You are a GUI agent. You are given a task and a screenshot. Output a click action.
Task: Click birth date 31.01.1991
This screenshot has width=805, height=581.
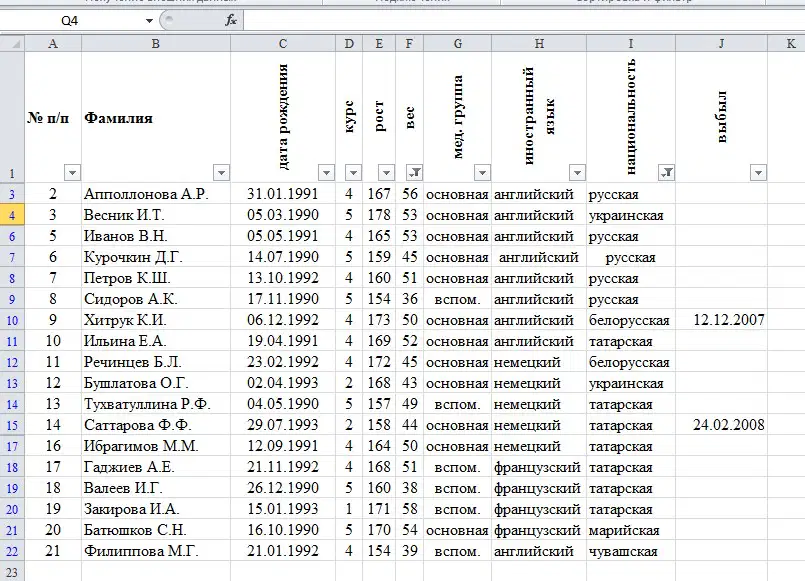pyautogui.click(x=283, y=194)
